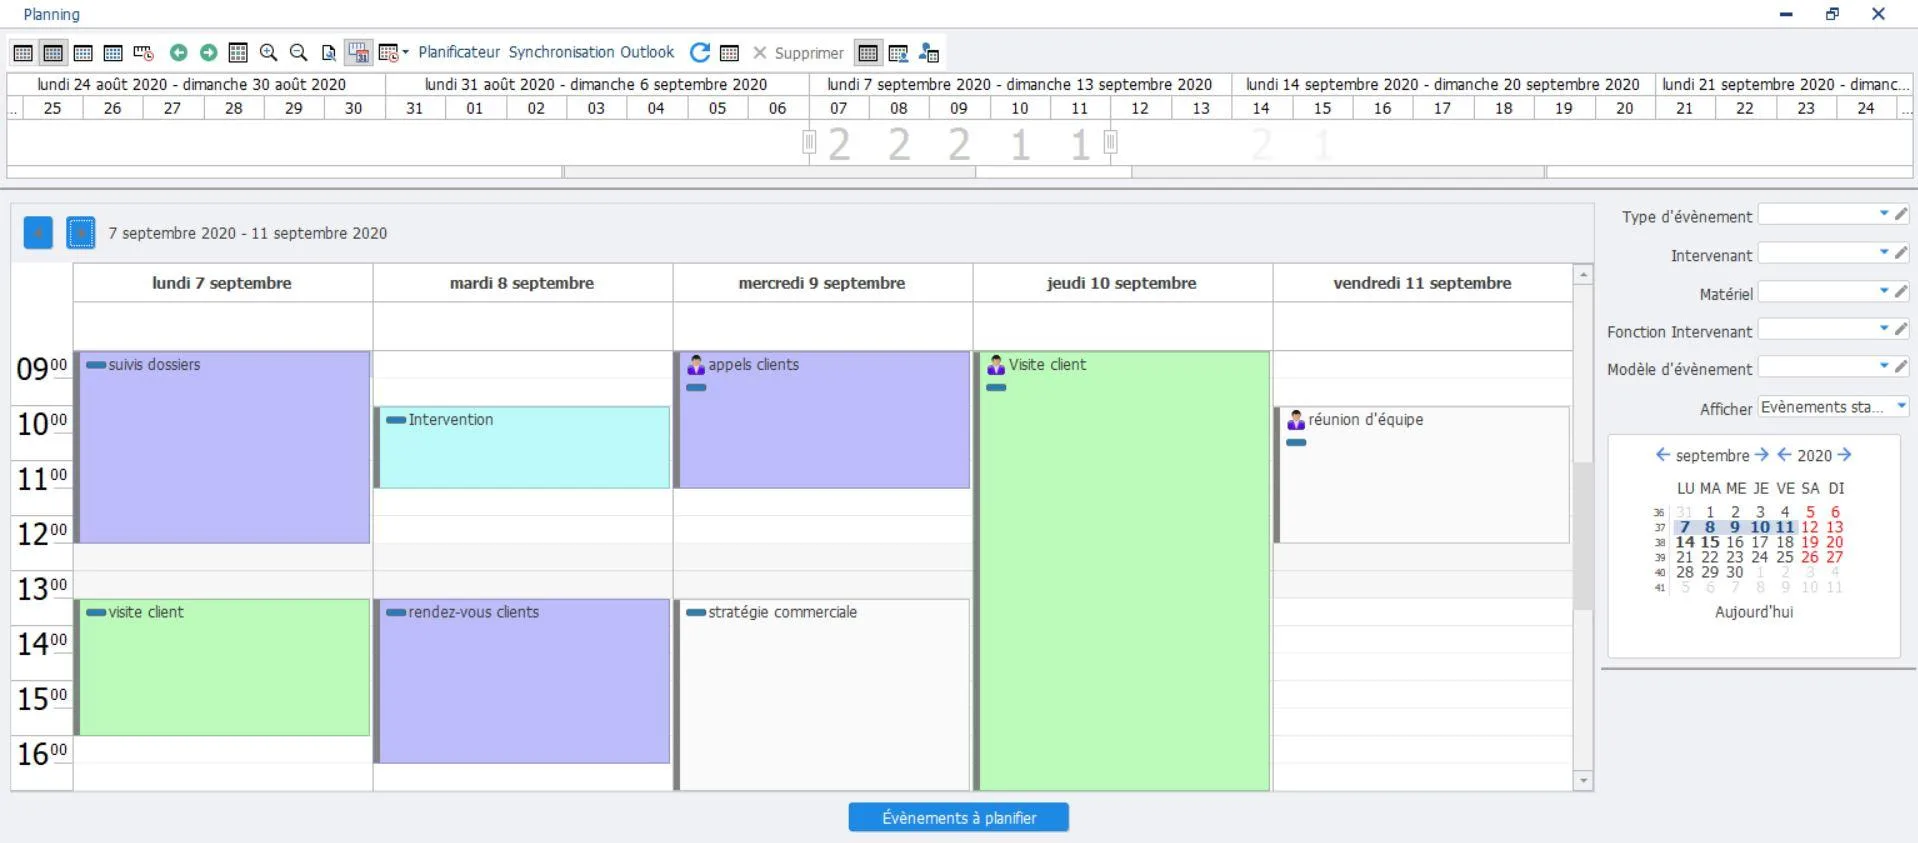Select the mercredi 9 septembre column header

(x=822, y=283)
